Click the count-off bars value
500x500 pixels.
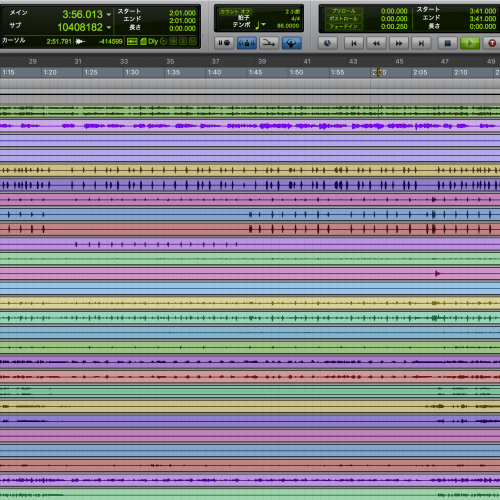pyautogui.click(x=293, y=12)
